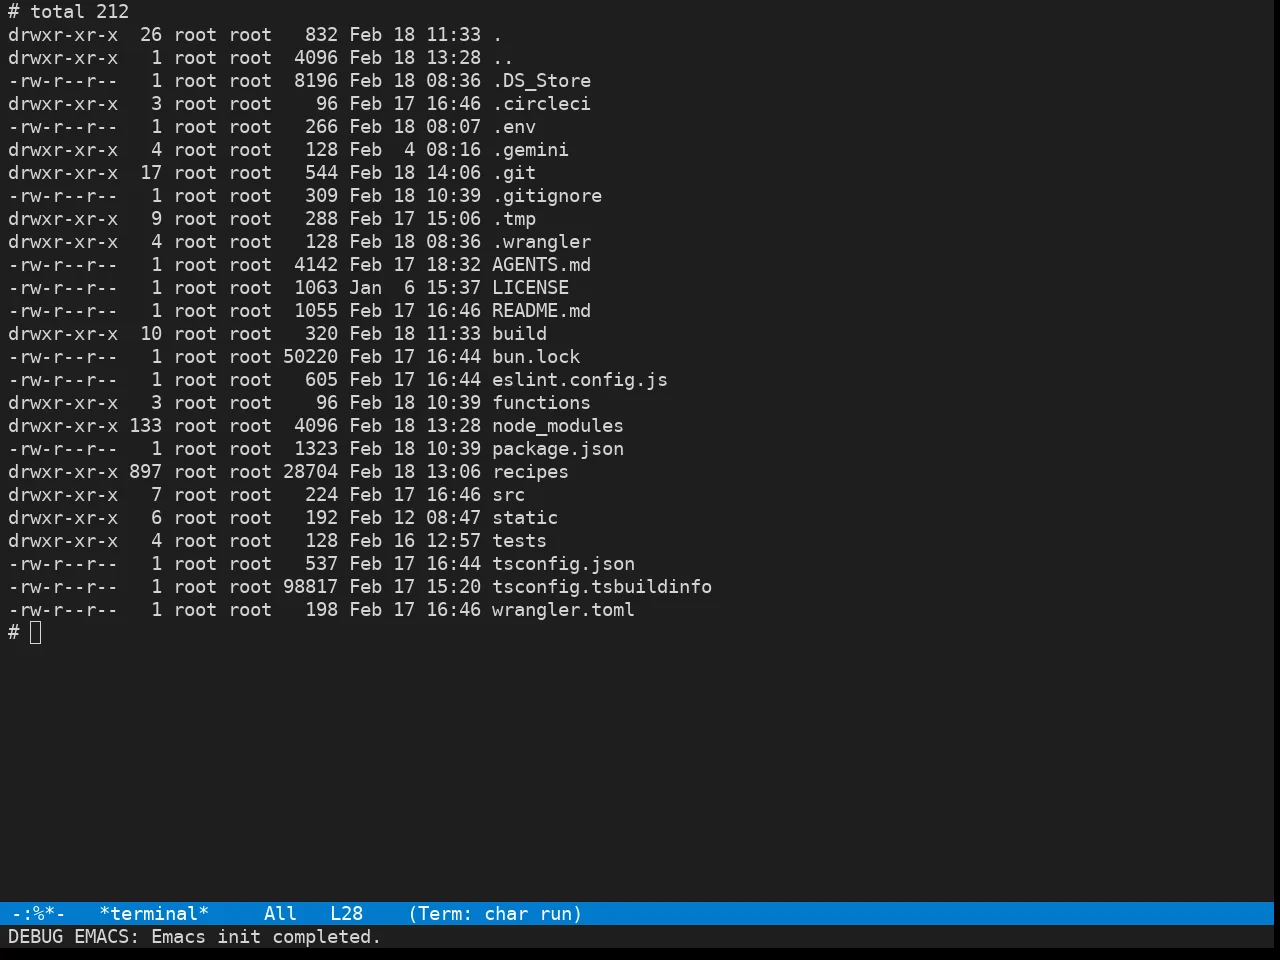Click the recipes directory name
The image size is (1280, 960).
530,472
